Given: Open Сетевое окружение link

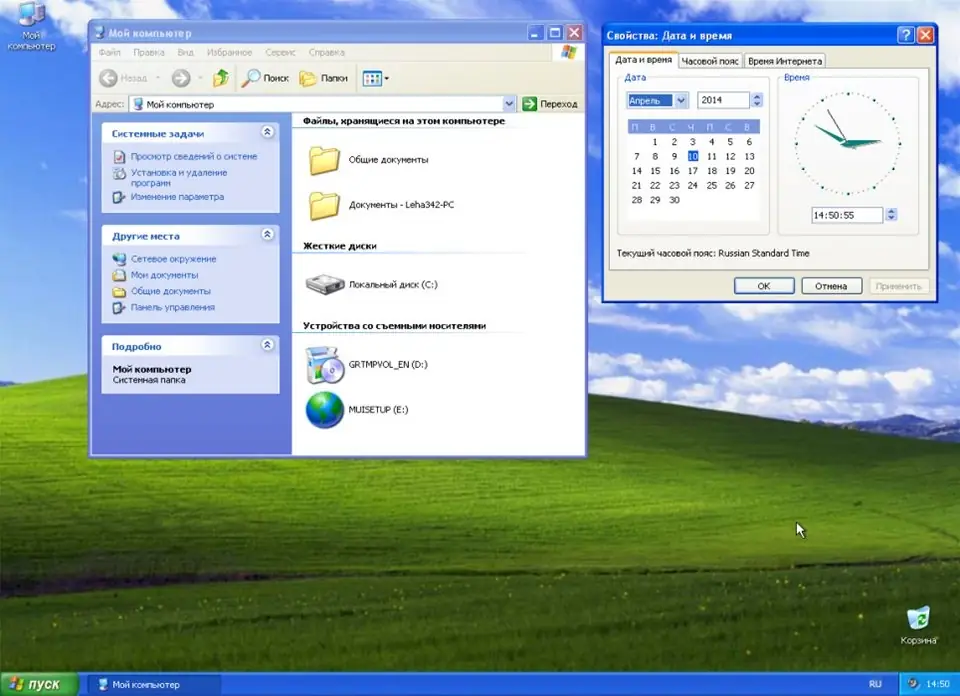Looking at the screenshot, I should click(x=173, y=259).
